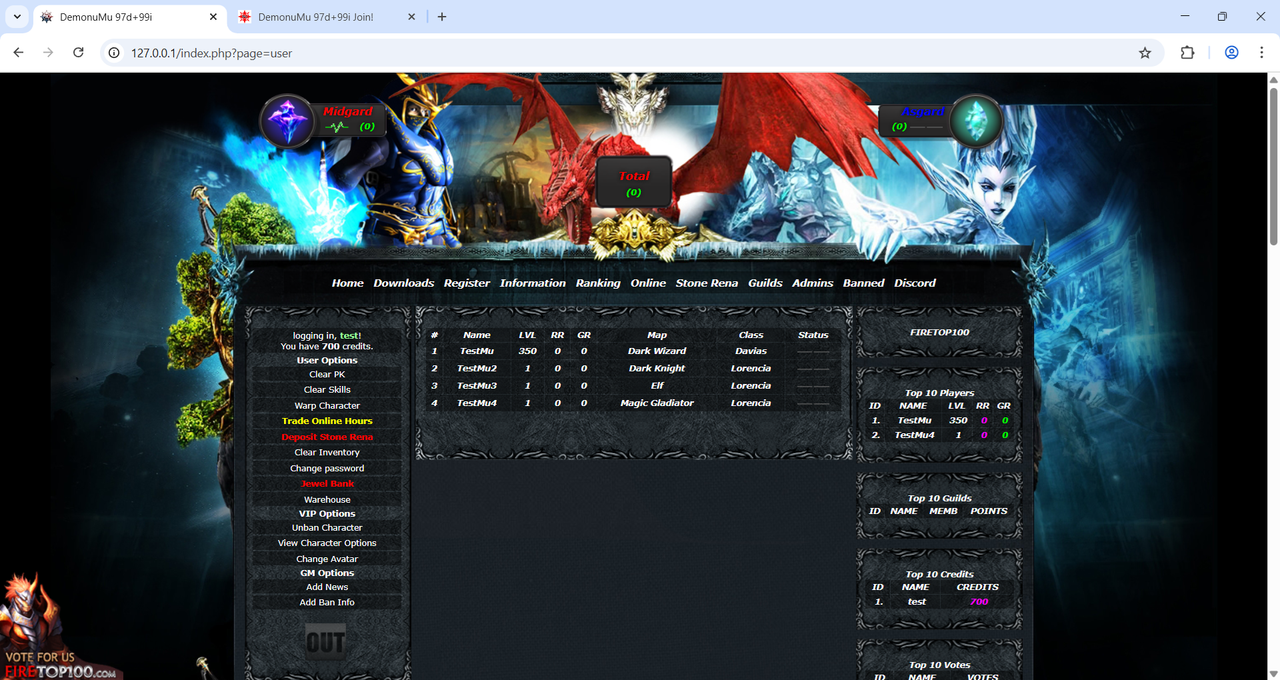Open the Banned page
Screen dimensions: 1280x680
(x=864, y=283)
